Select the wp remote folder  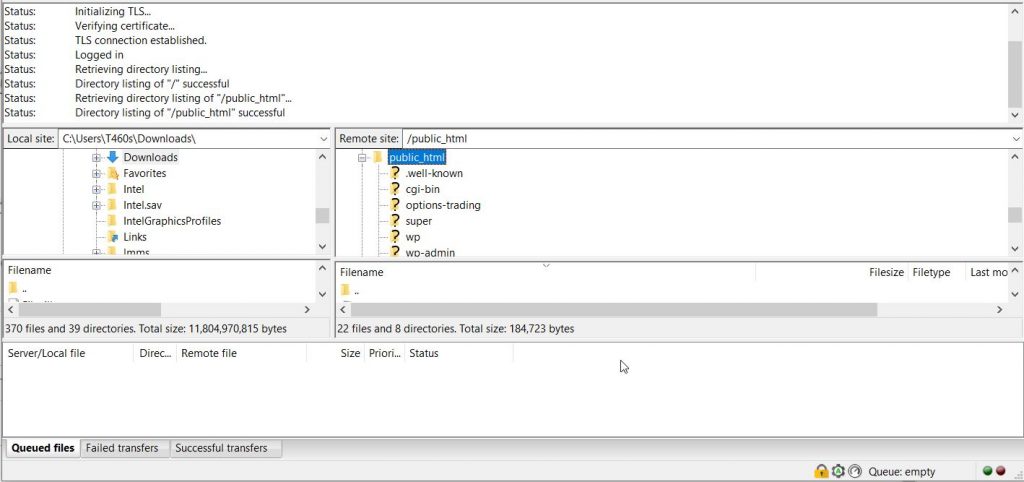413,236
